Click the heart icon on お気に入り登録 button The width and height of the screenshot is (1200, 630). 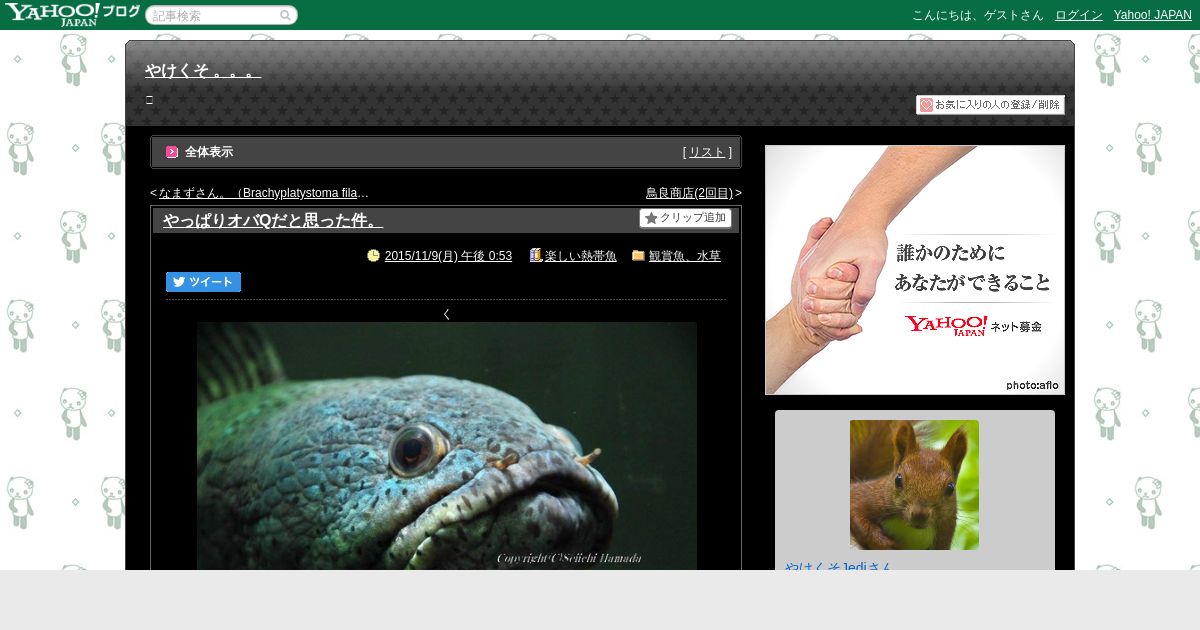[x=926, y=105]
